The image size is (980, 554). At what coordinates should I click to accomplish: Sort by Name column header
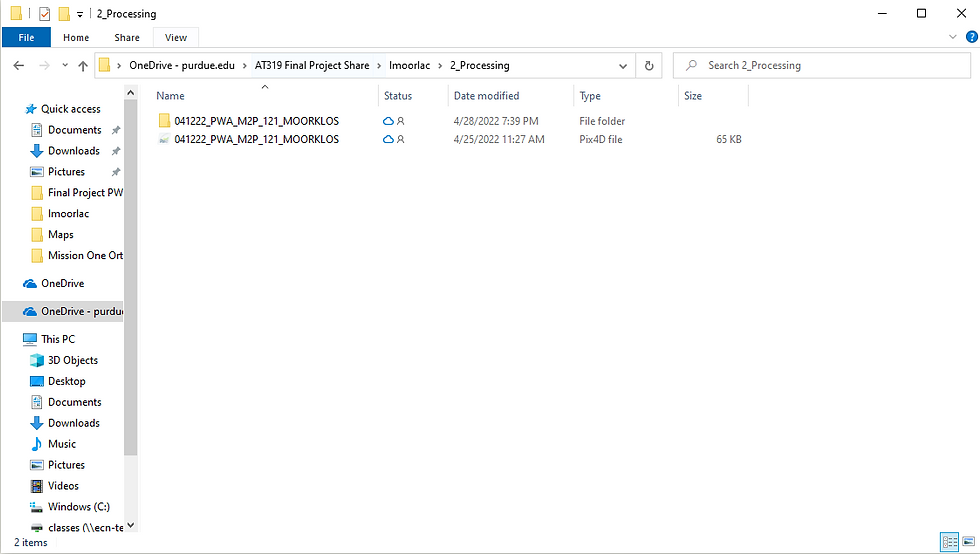click(x=170, y=96)
